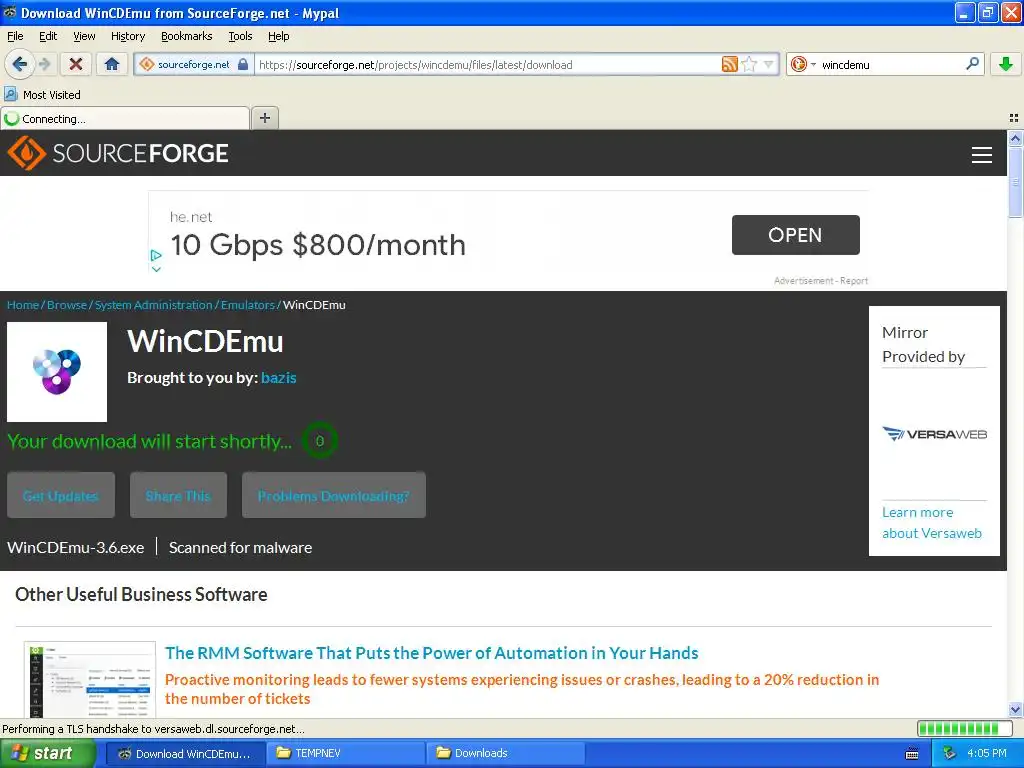Screen dimensions: 1024x768
Task: Go back with the browser Back arrow
Action: 19,64
